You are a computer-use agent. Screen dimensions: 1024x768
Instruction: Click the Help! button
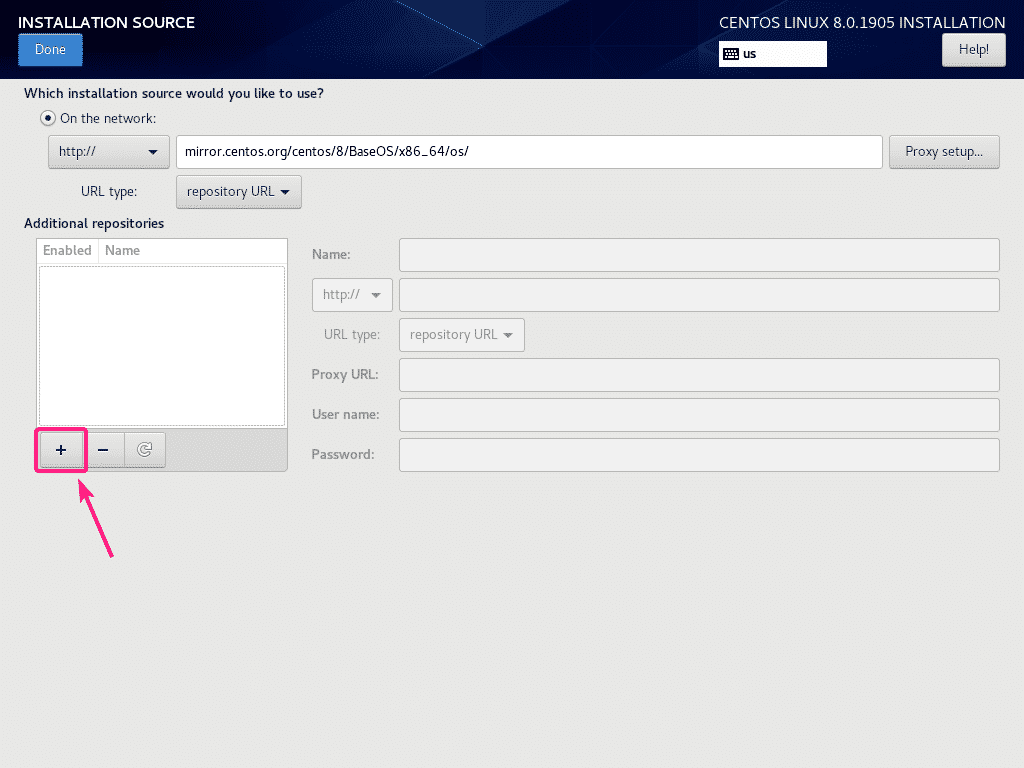tap(973, 50)
